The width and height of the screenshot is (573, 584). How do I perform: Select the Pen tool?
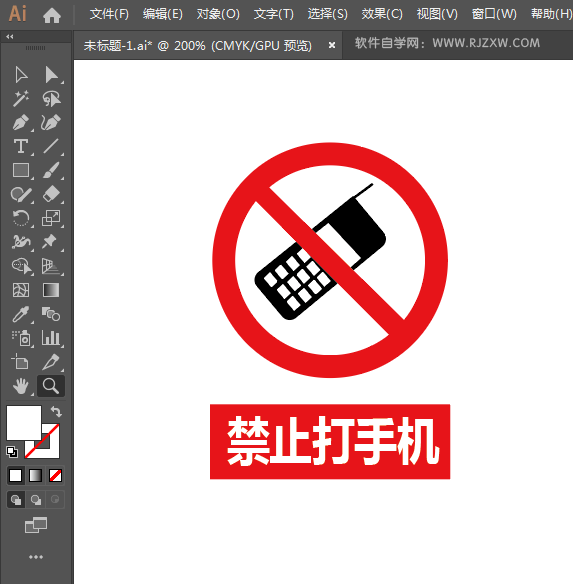(x=21, y=123)
